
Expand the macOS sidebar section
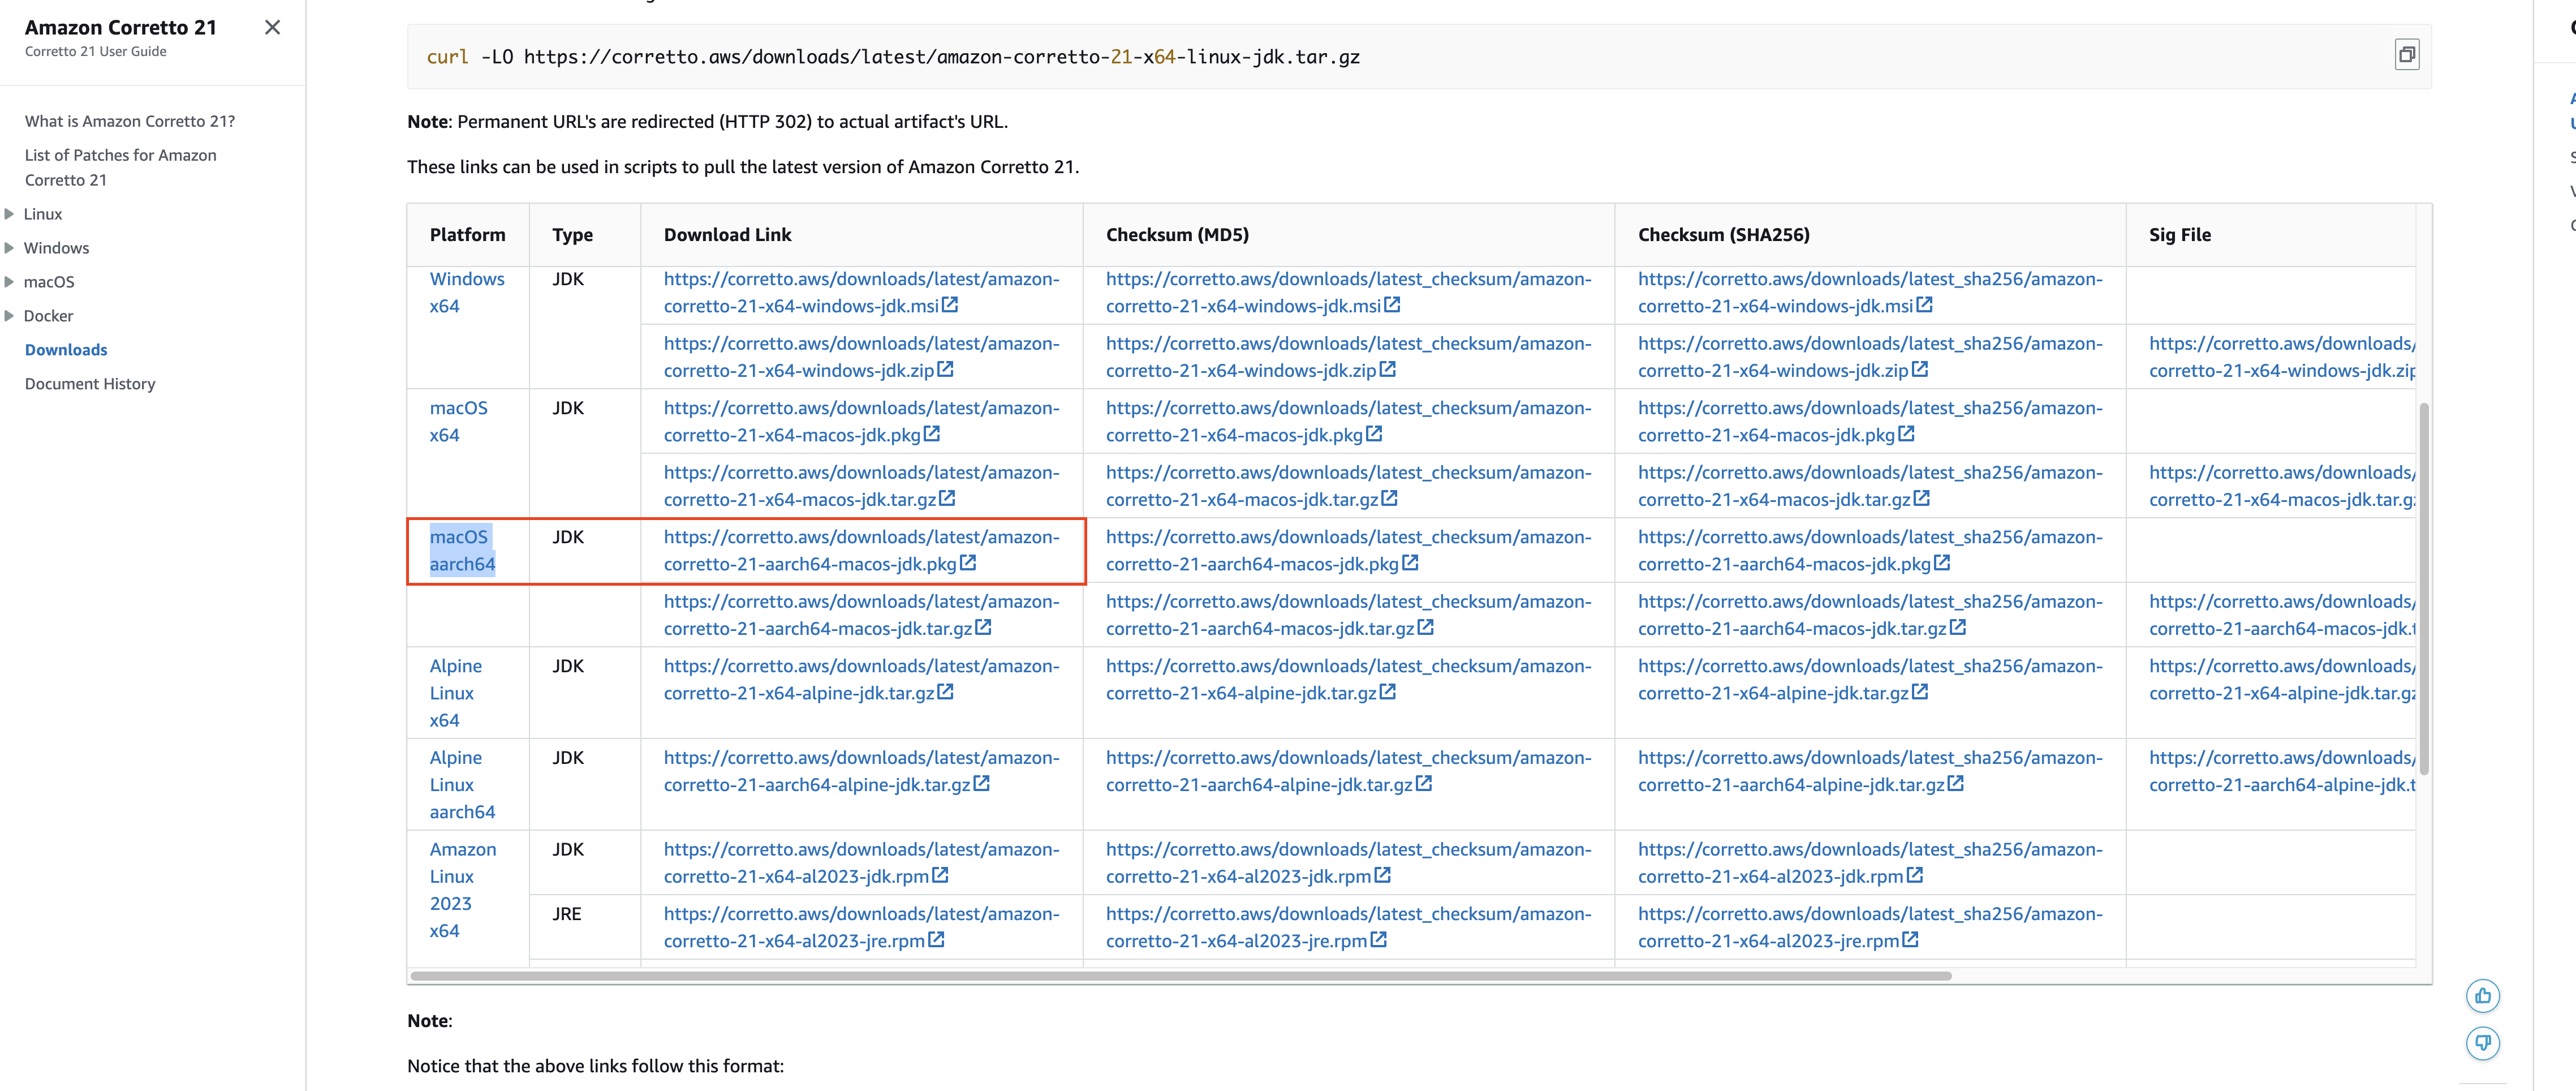(x=10, y=282)
